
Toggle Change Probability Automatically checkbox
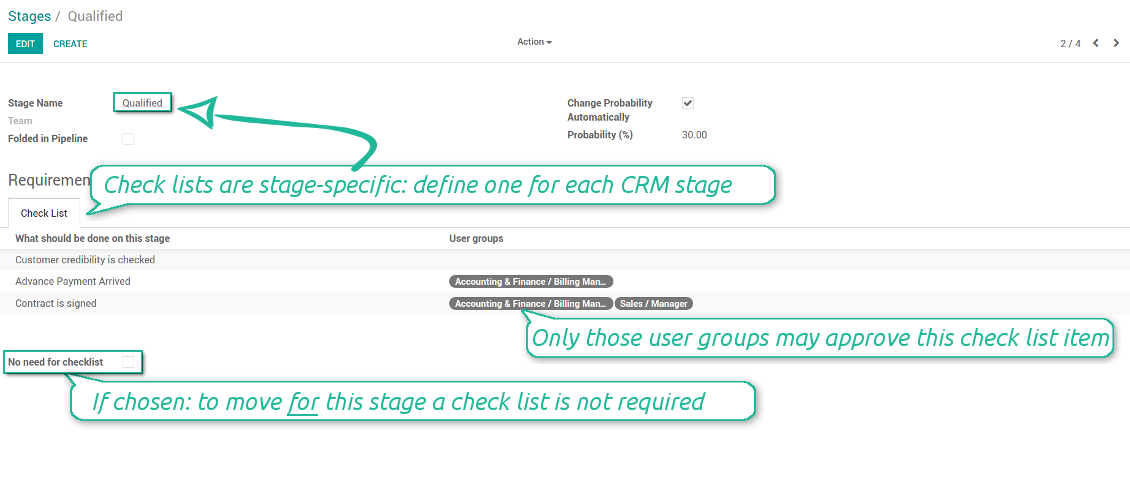click(x=688, y=103)
